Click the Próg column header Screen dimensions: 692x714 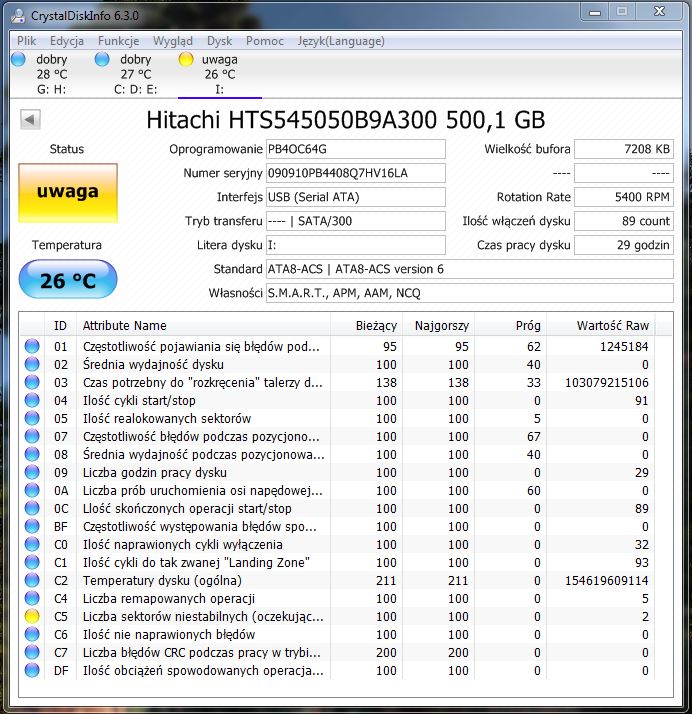tap(510, 326)
